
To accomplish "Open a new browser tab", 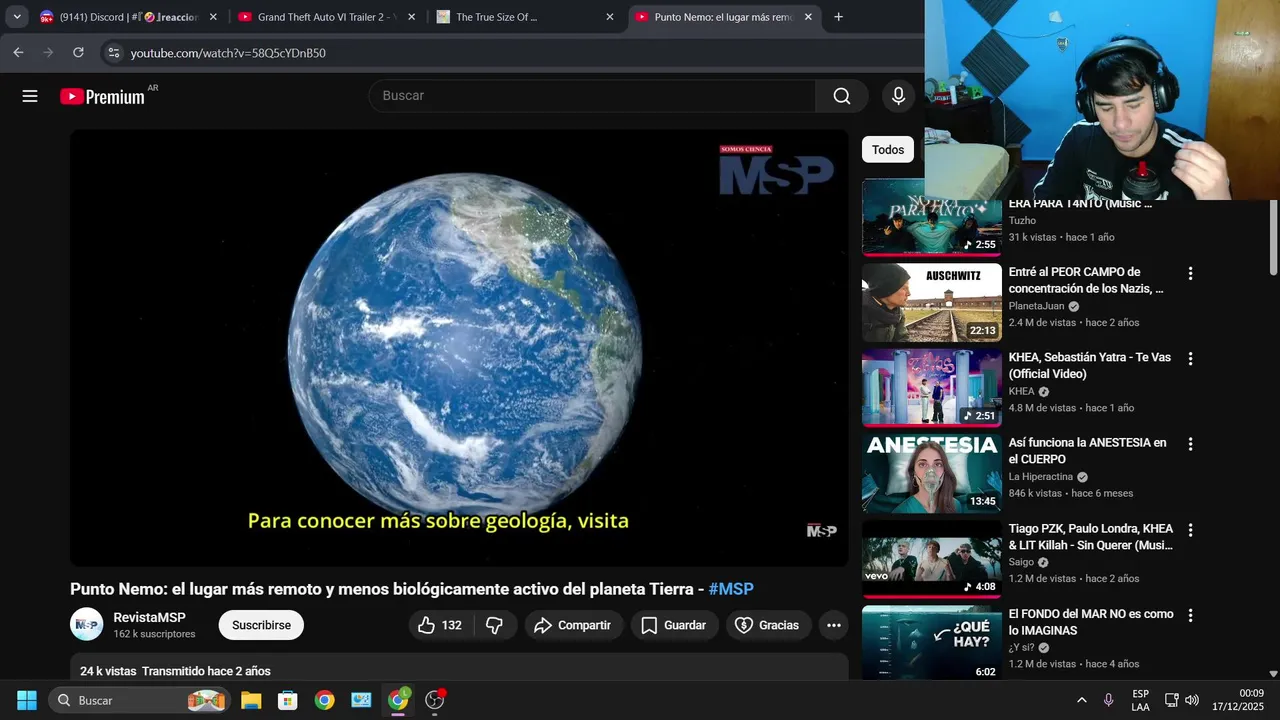I will 838,17.
